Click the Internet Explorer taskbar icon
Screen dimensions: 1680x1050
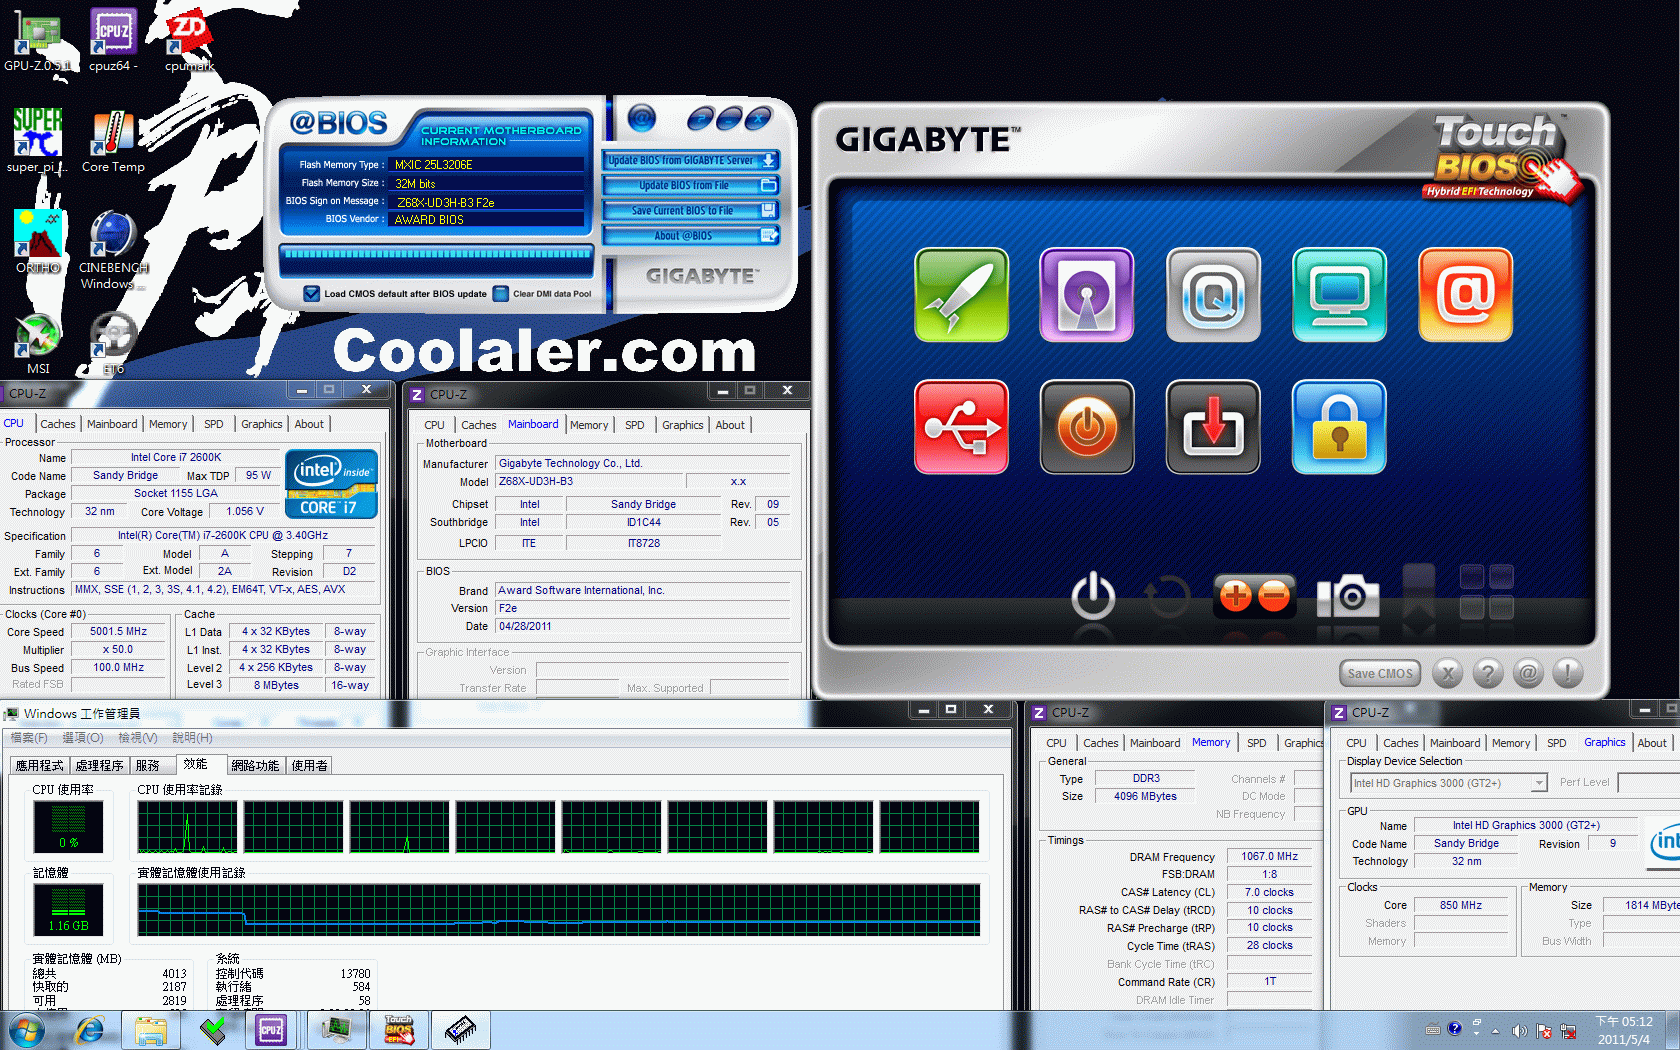point(90,1029)
